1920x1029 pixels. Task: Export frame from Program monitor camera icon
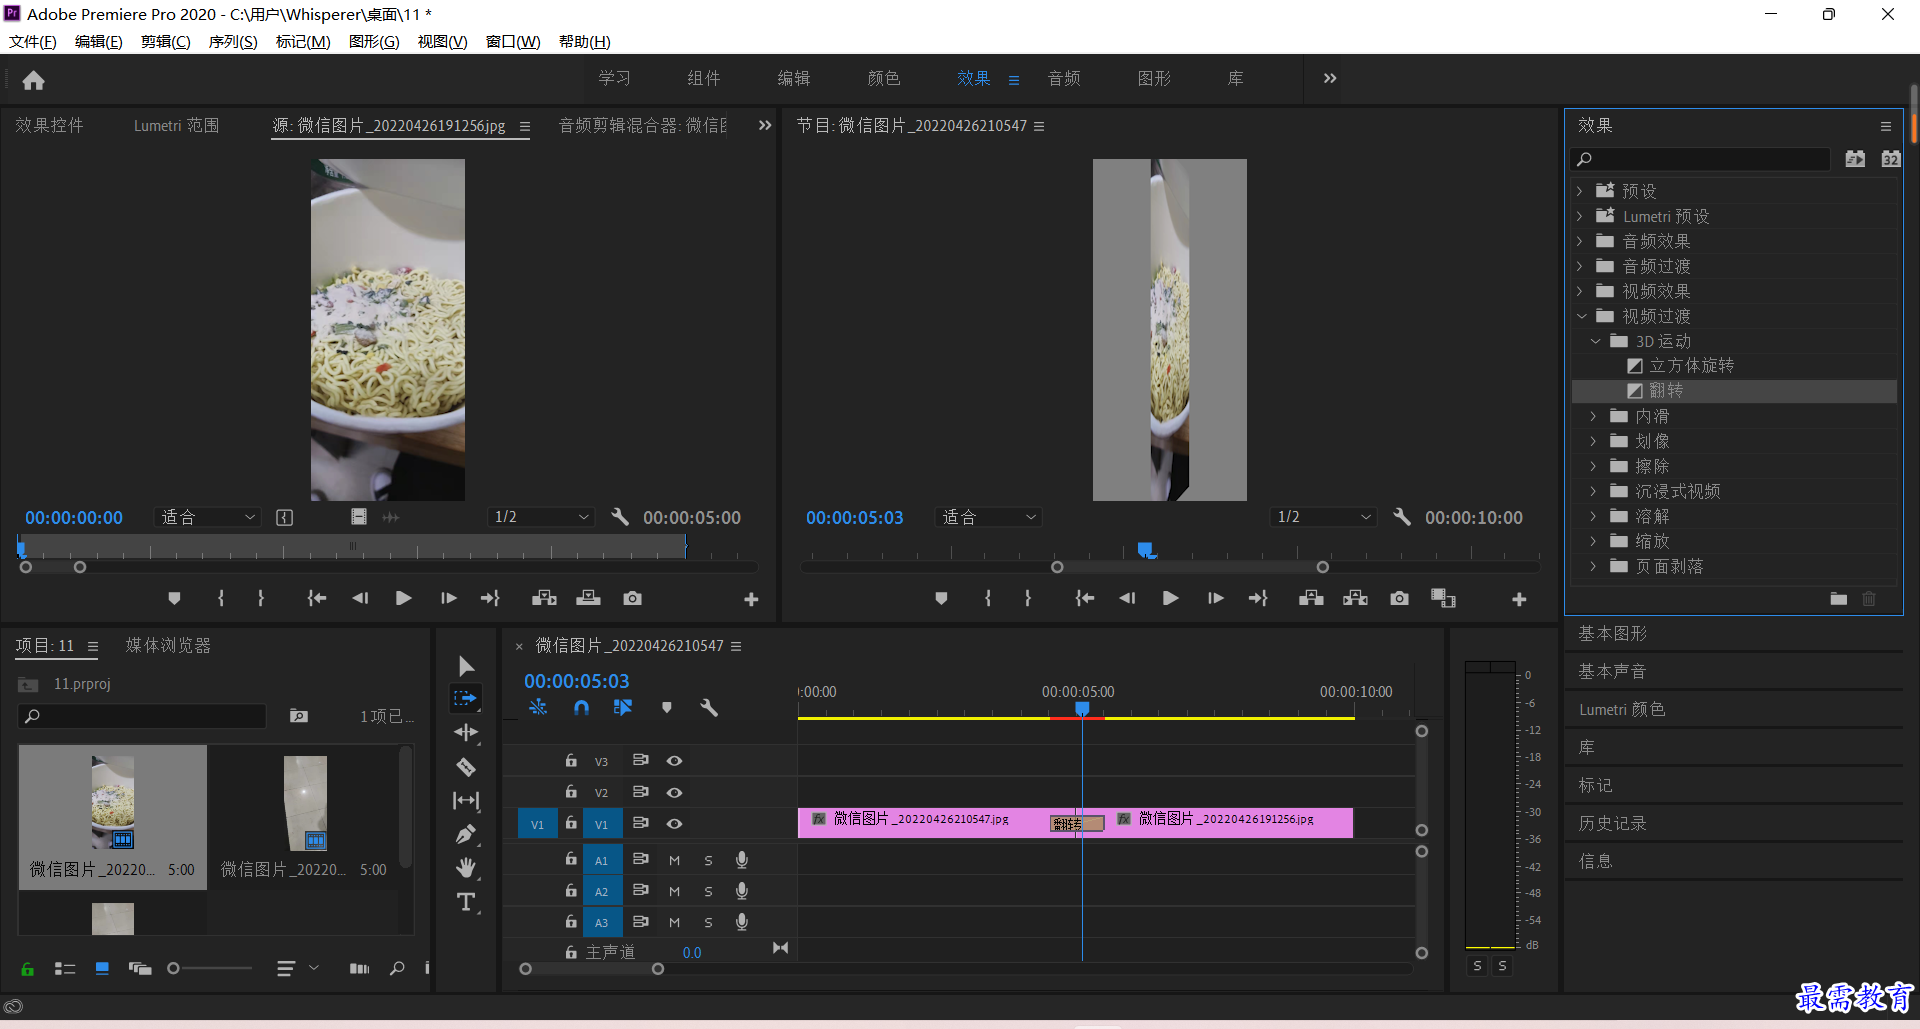click(1399, 598)
